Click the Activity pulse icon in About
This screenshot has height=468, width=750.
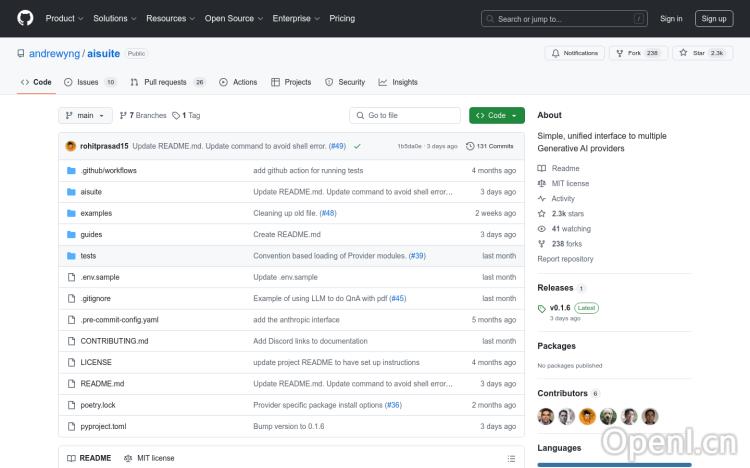pyautogui.click(x=542, y=199)
